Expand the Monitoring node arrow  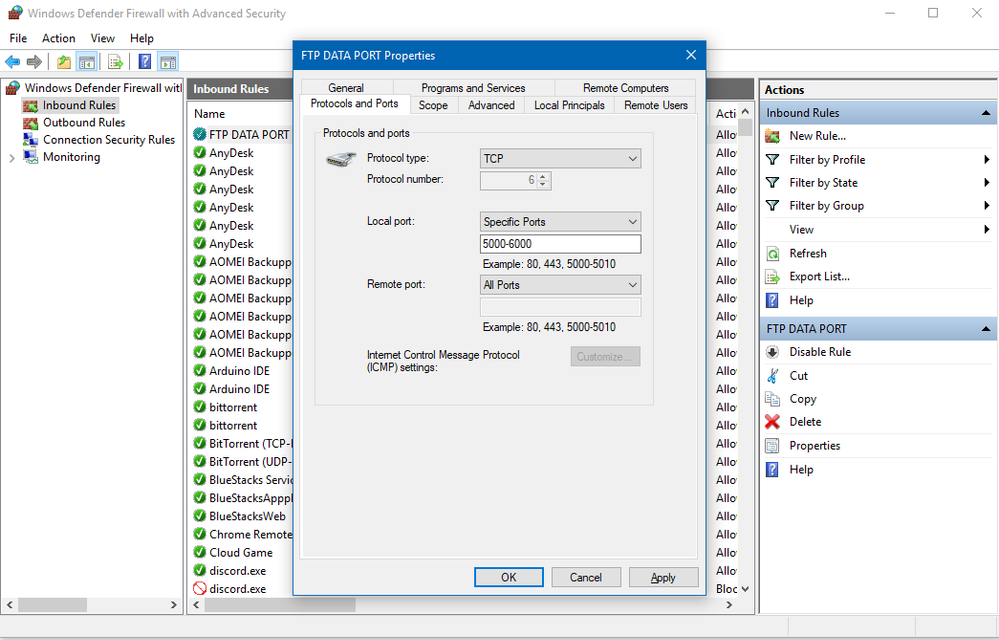point(11,158)
